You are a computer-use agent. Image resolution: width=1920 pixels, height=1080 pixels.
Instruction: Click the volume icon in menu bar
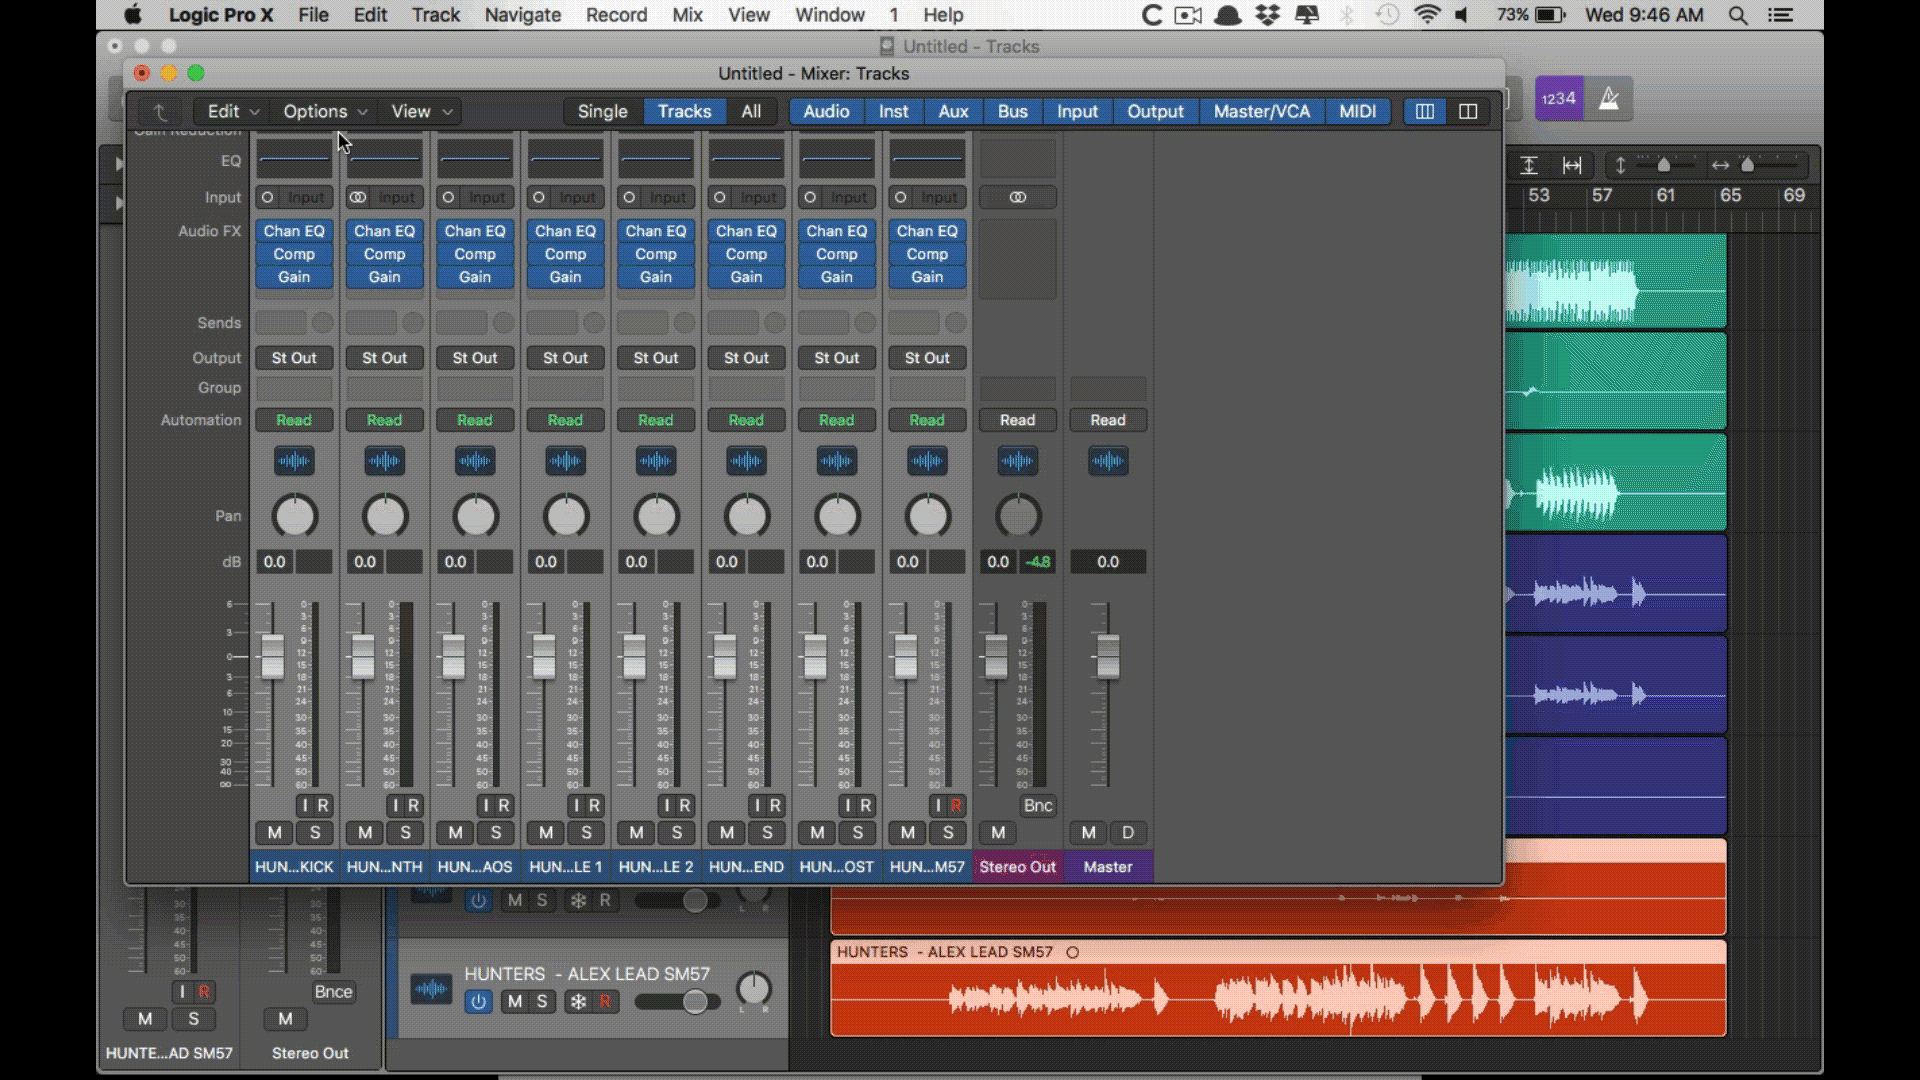1462,15
